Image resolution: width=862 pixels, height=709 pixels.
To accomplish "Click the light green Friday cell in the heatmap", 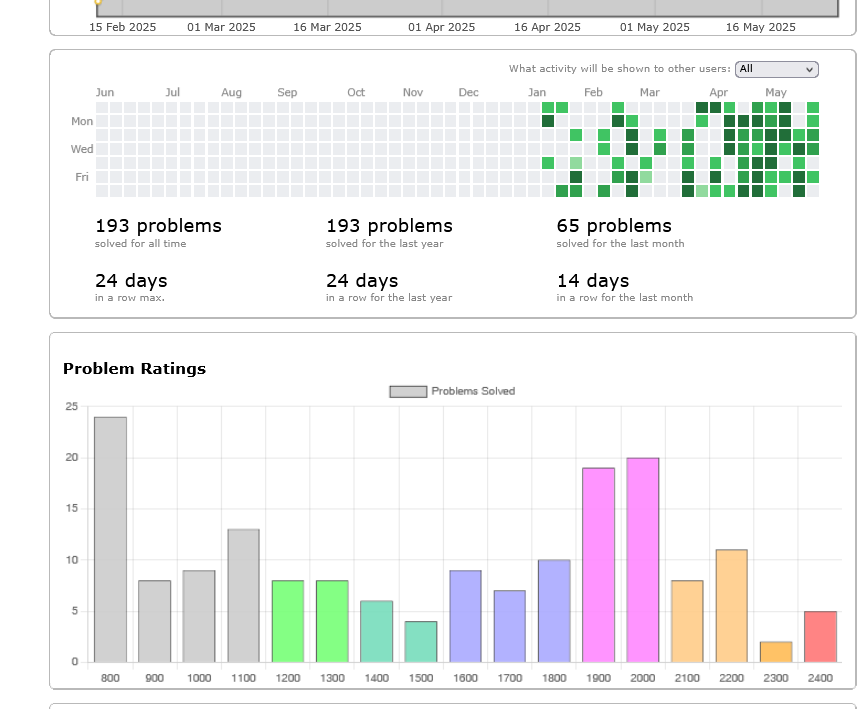I will pos(645,177).
